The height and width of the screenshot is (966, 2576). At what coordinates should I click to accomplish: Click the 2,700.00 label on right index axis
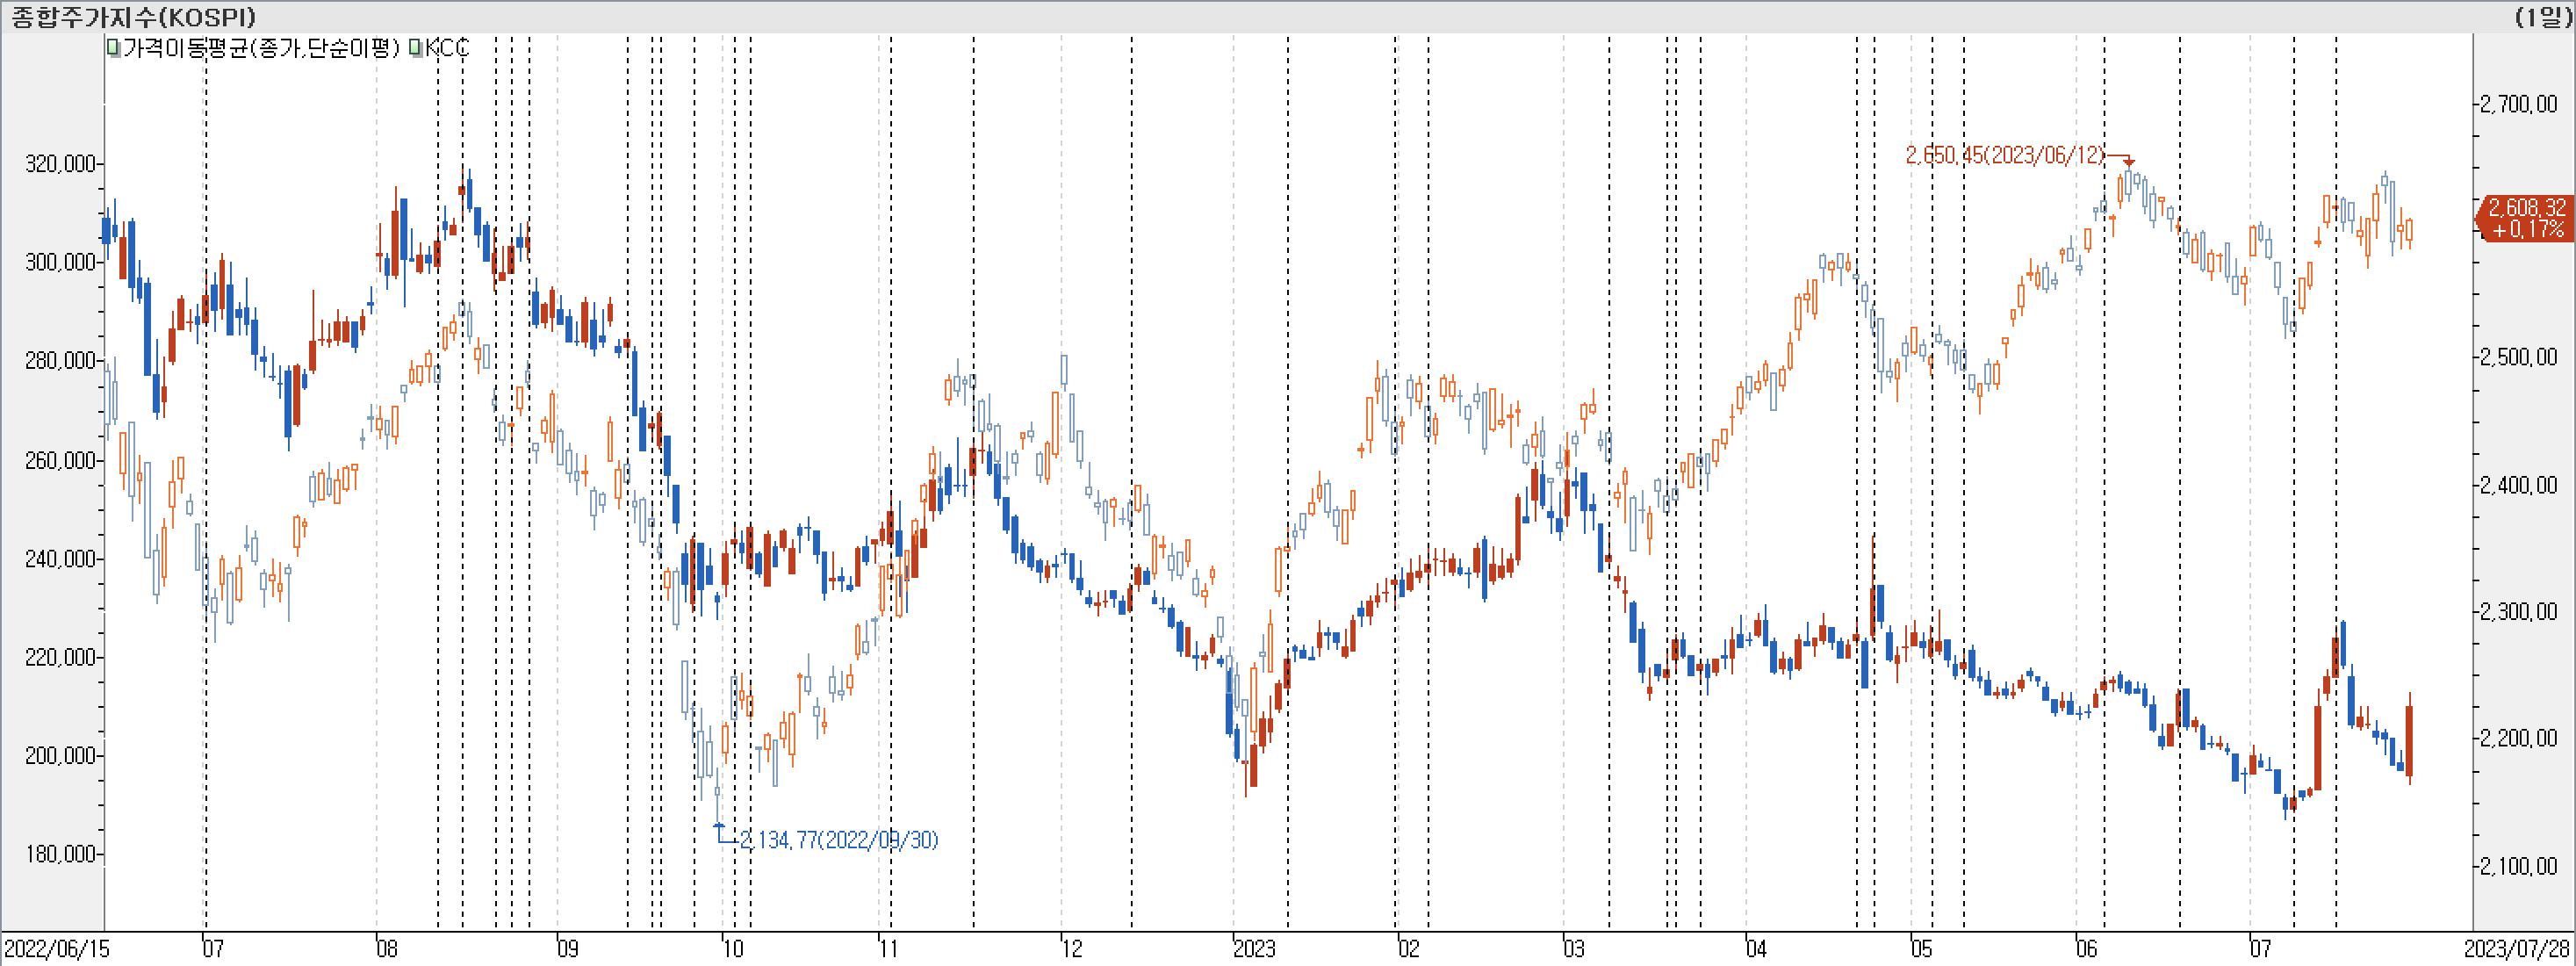click(2518, 104)
